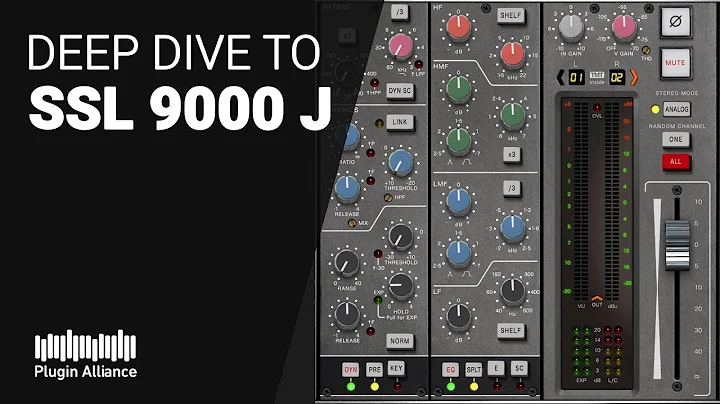This screenshot has width=720, height=404.
Task: Go to next channel with orange right arrow
Action: tap(634, 77)
